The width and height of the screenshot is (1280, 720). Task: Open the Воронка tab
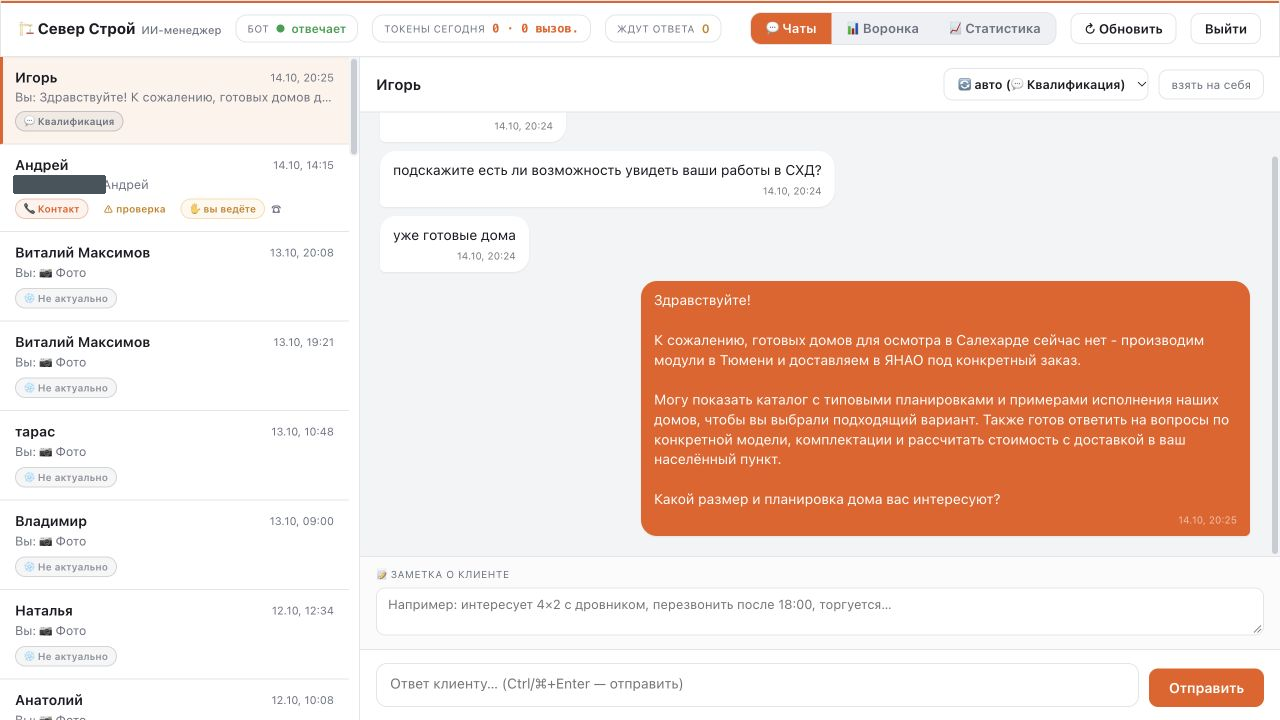882,29
